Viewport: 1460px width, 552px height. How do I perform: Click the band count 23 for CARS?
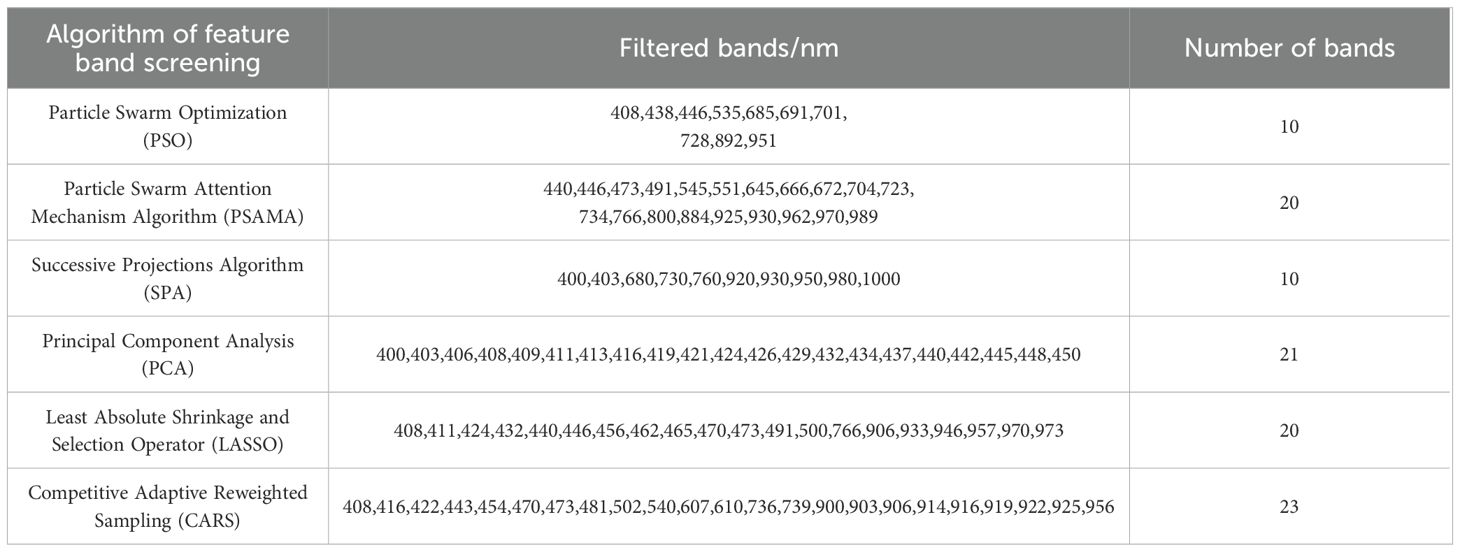1289,507
